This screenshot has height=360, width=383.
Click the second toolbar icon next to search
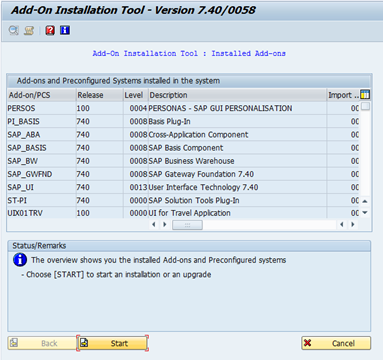click(29, 31)
